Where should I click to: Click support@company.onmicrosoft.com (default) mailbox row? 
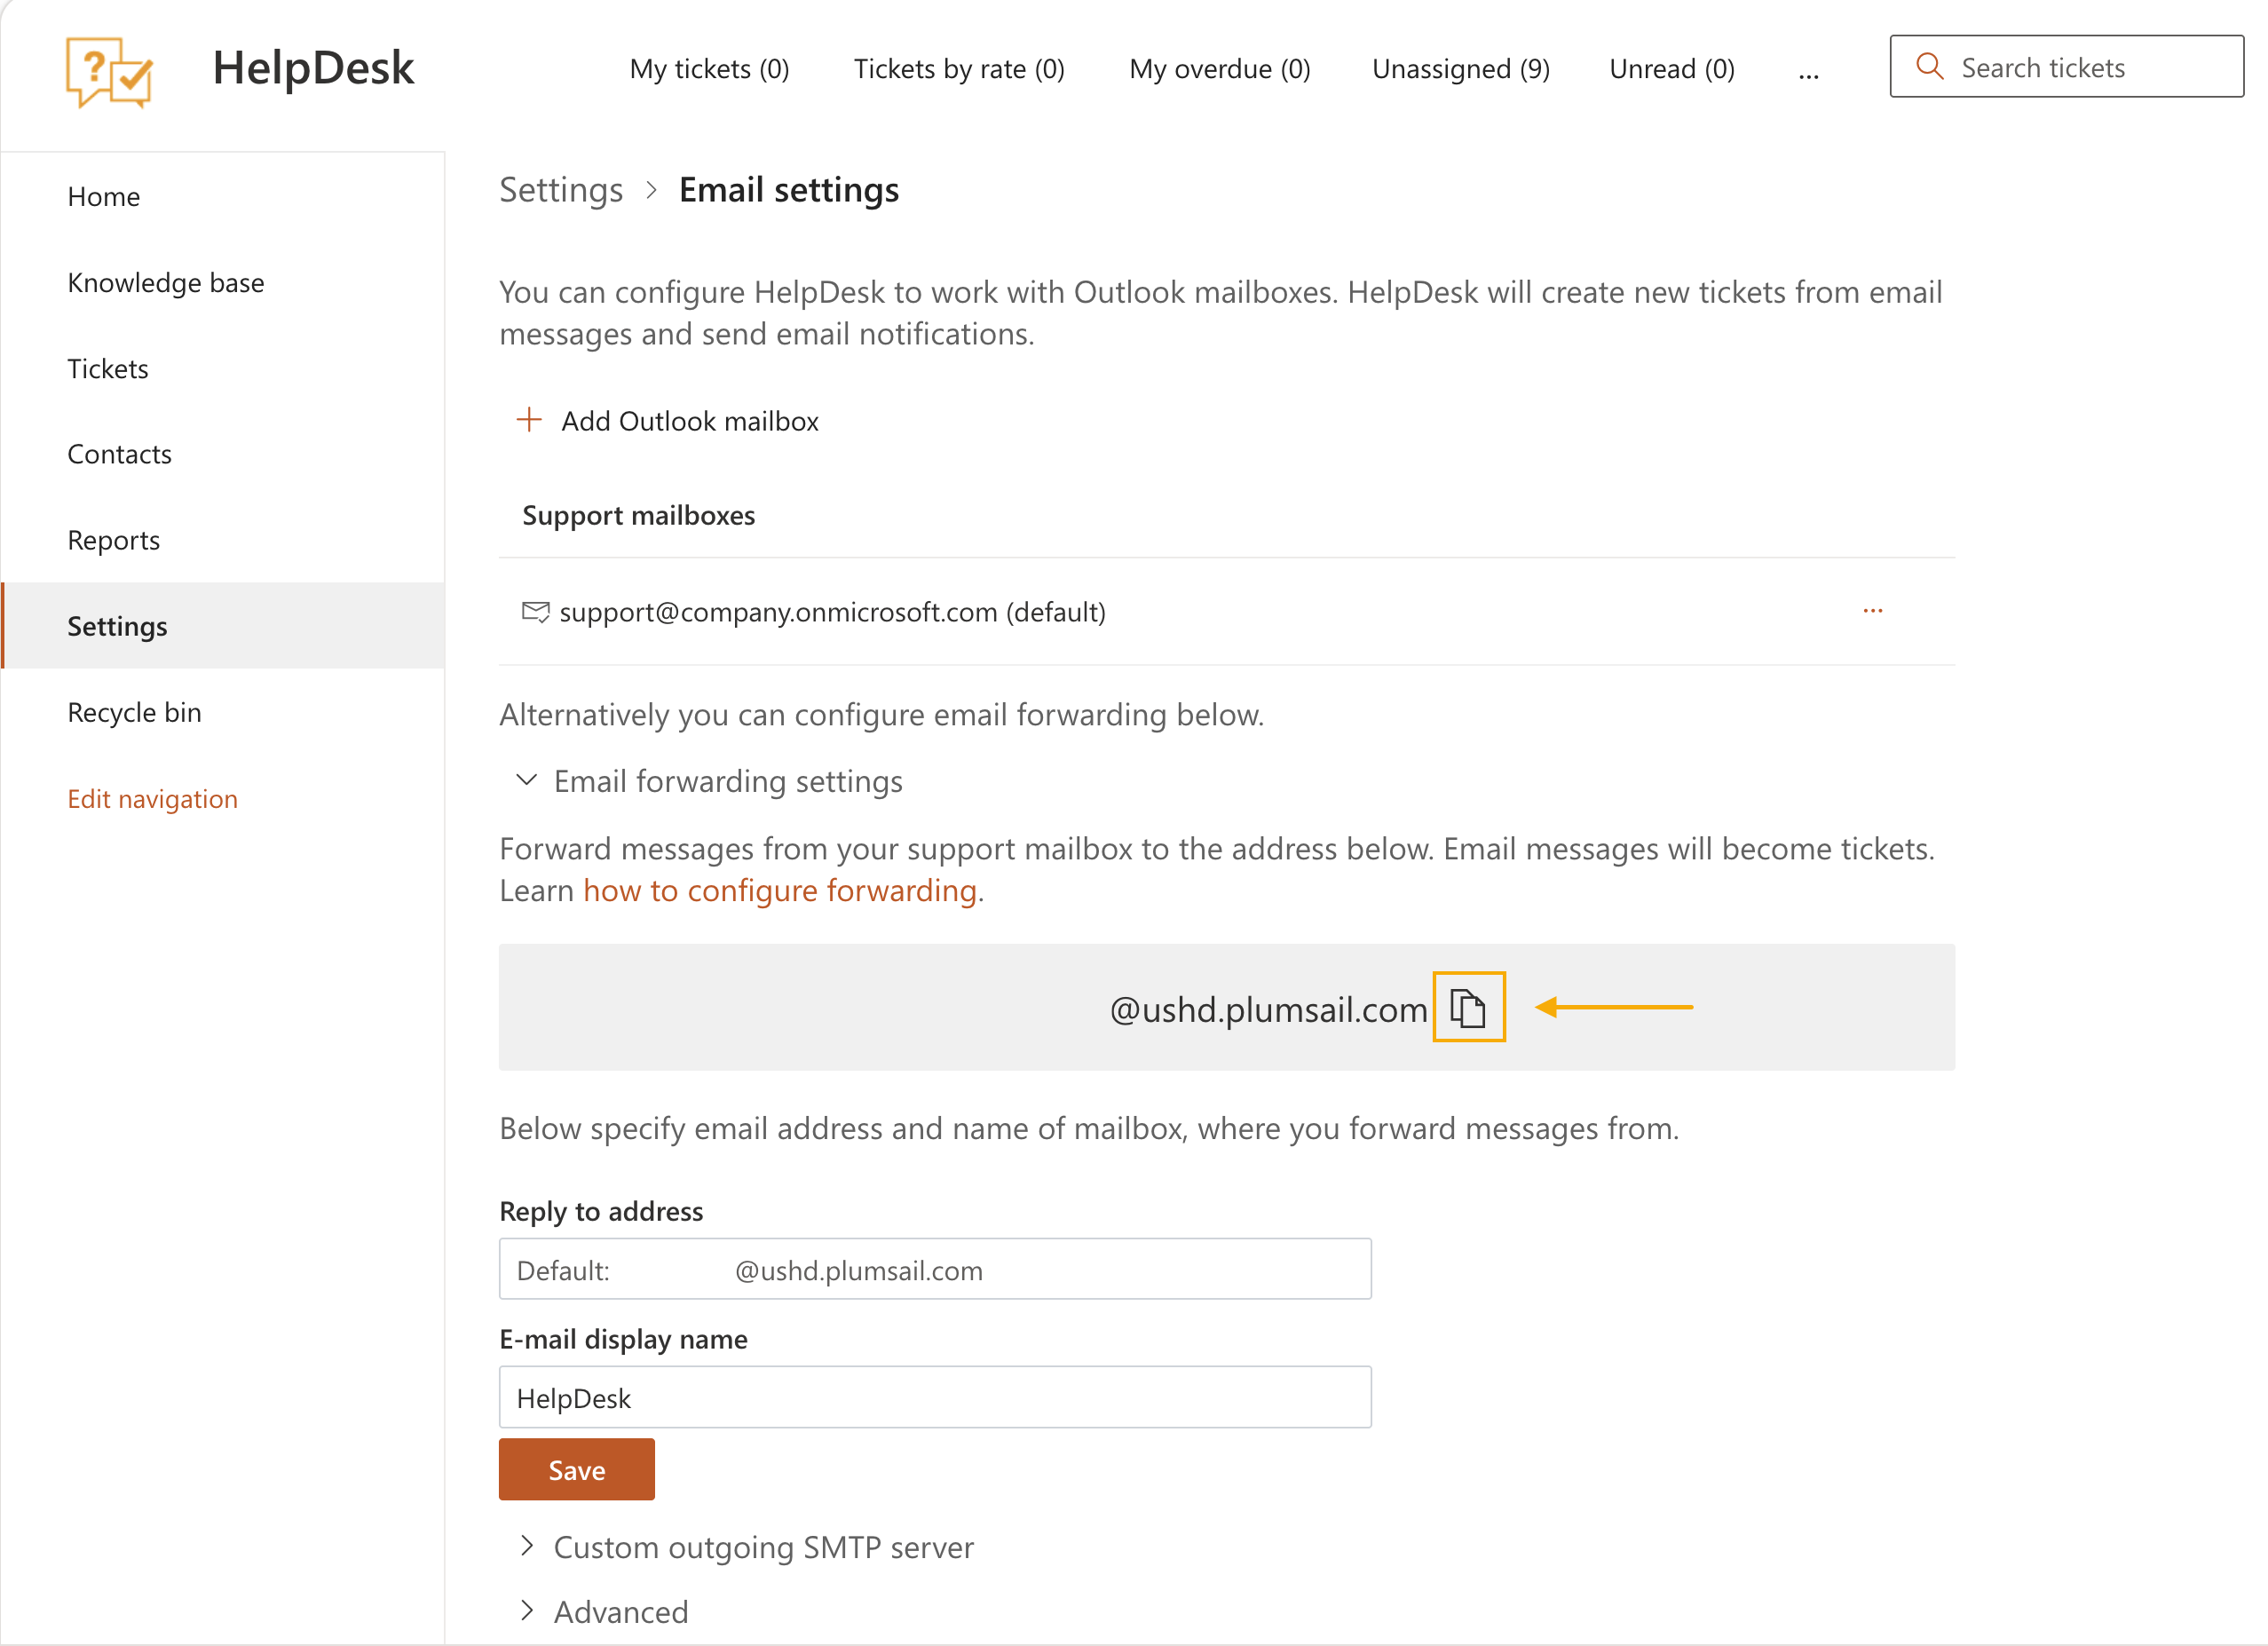pos(1227,612)
